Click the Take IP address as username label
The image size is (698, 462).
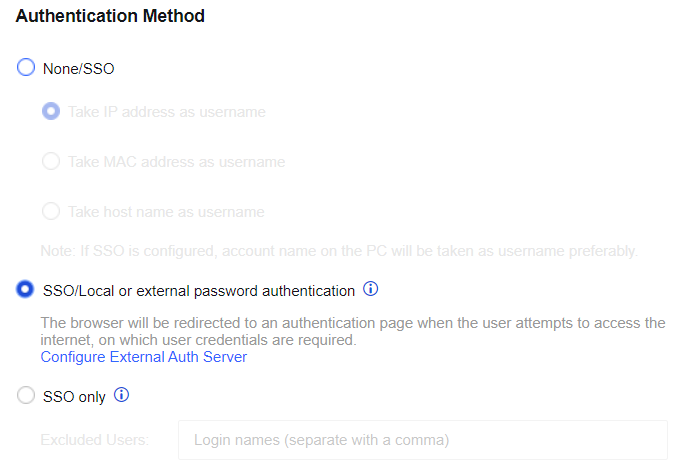[166, 112]
